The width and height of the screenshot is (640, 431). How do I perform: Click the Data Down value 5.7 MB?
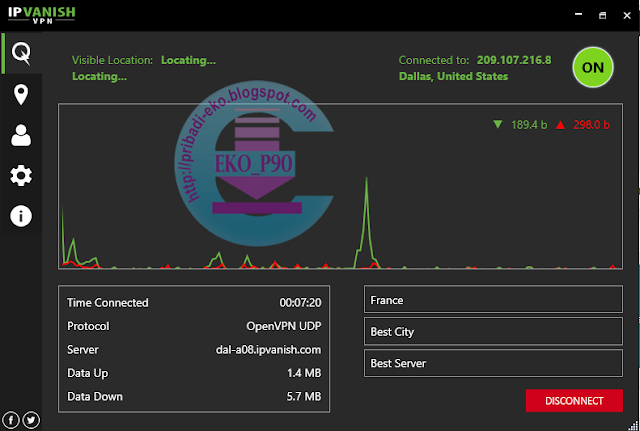pos(304,396)
